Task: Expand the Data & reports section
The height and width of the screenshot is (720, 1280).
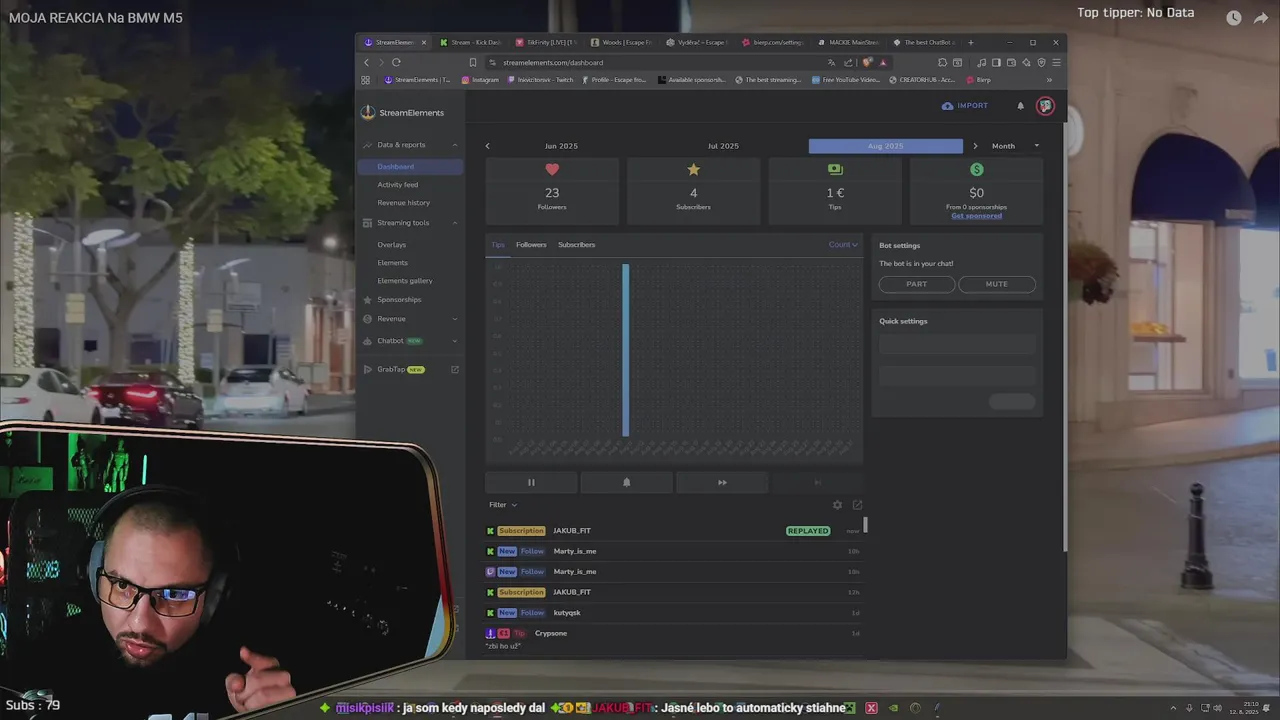Action: click(x=411, y=145)
